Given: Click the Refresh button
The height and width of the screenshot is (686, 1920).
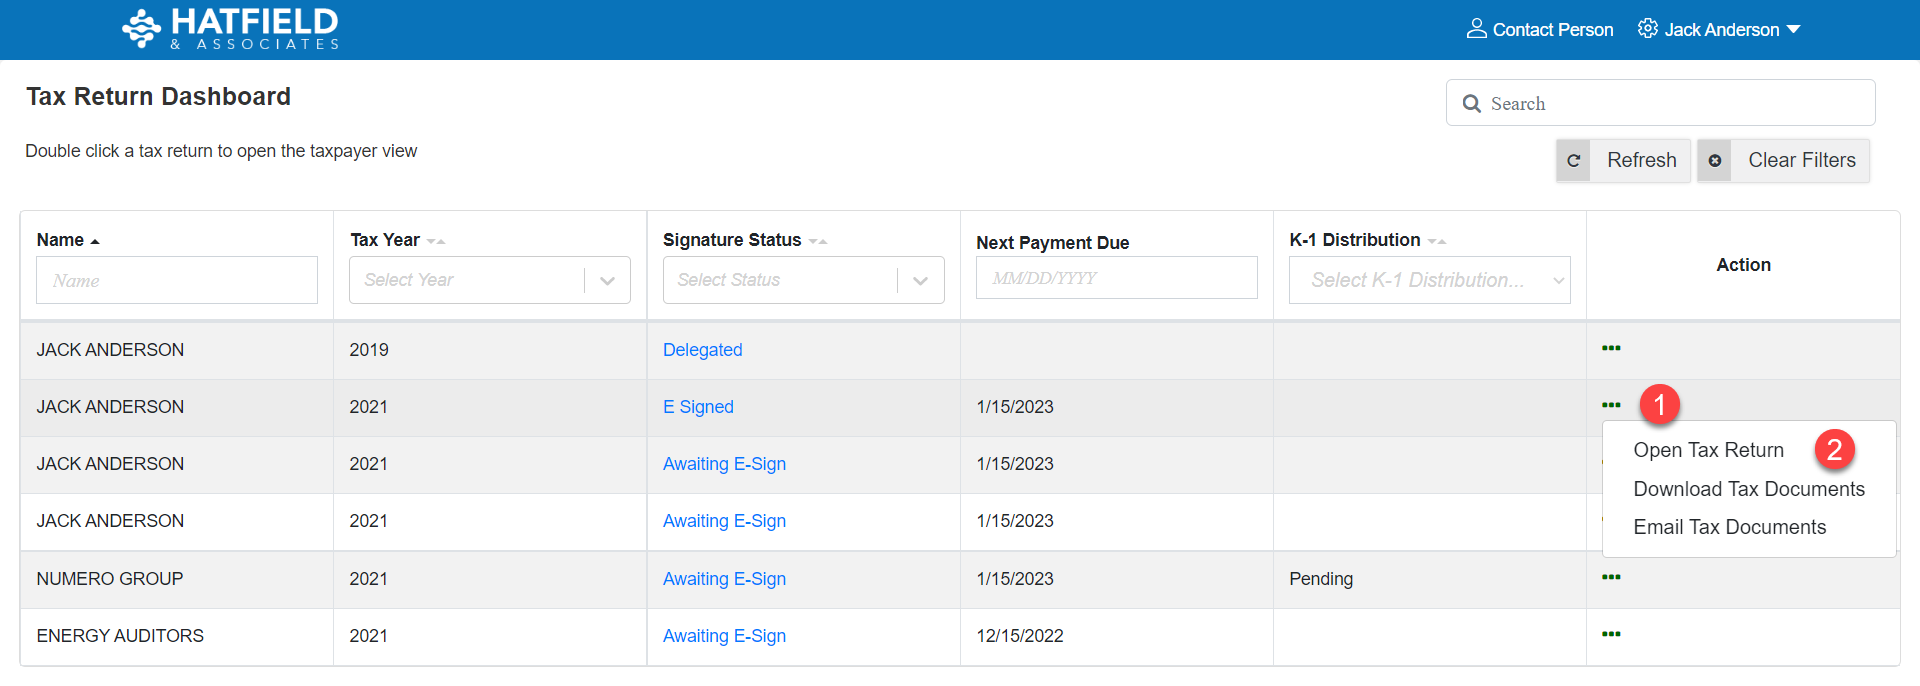Looking at the screenshot, I should click(1623, 160).
